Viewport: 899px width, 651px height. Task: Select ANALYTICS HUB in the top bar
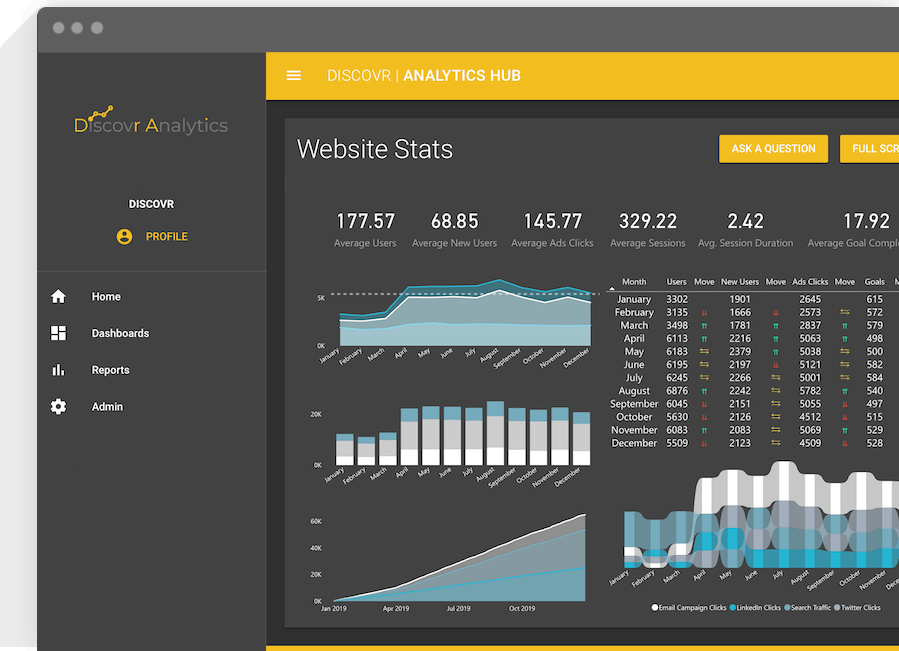tap(463, 75)
